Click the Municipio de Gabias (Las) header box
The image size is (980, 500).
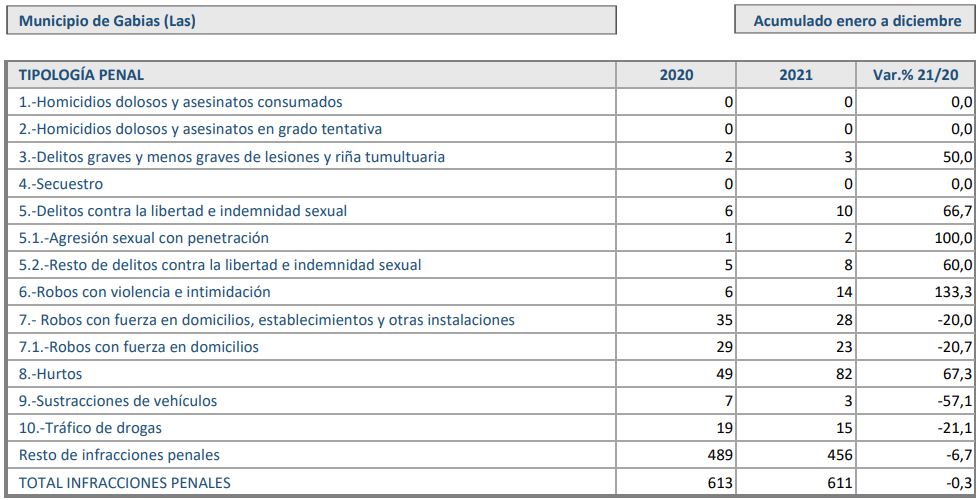click(x=310, y=21)
